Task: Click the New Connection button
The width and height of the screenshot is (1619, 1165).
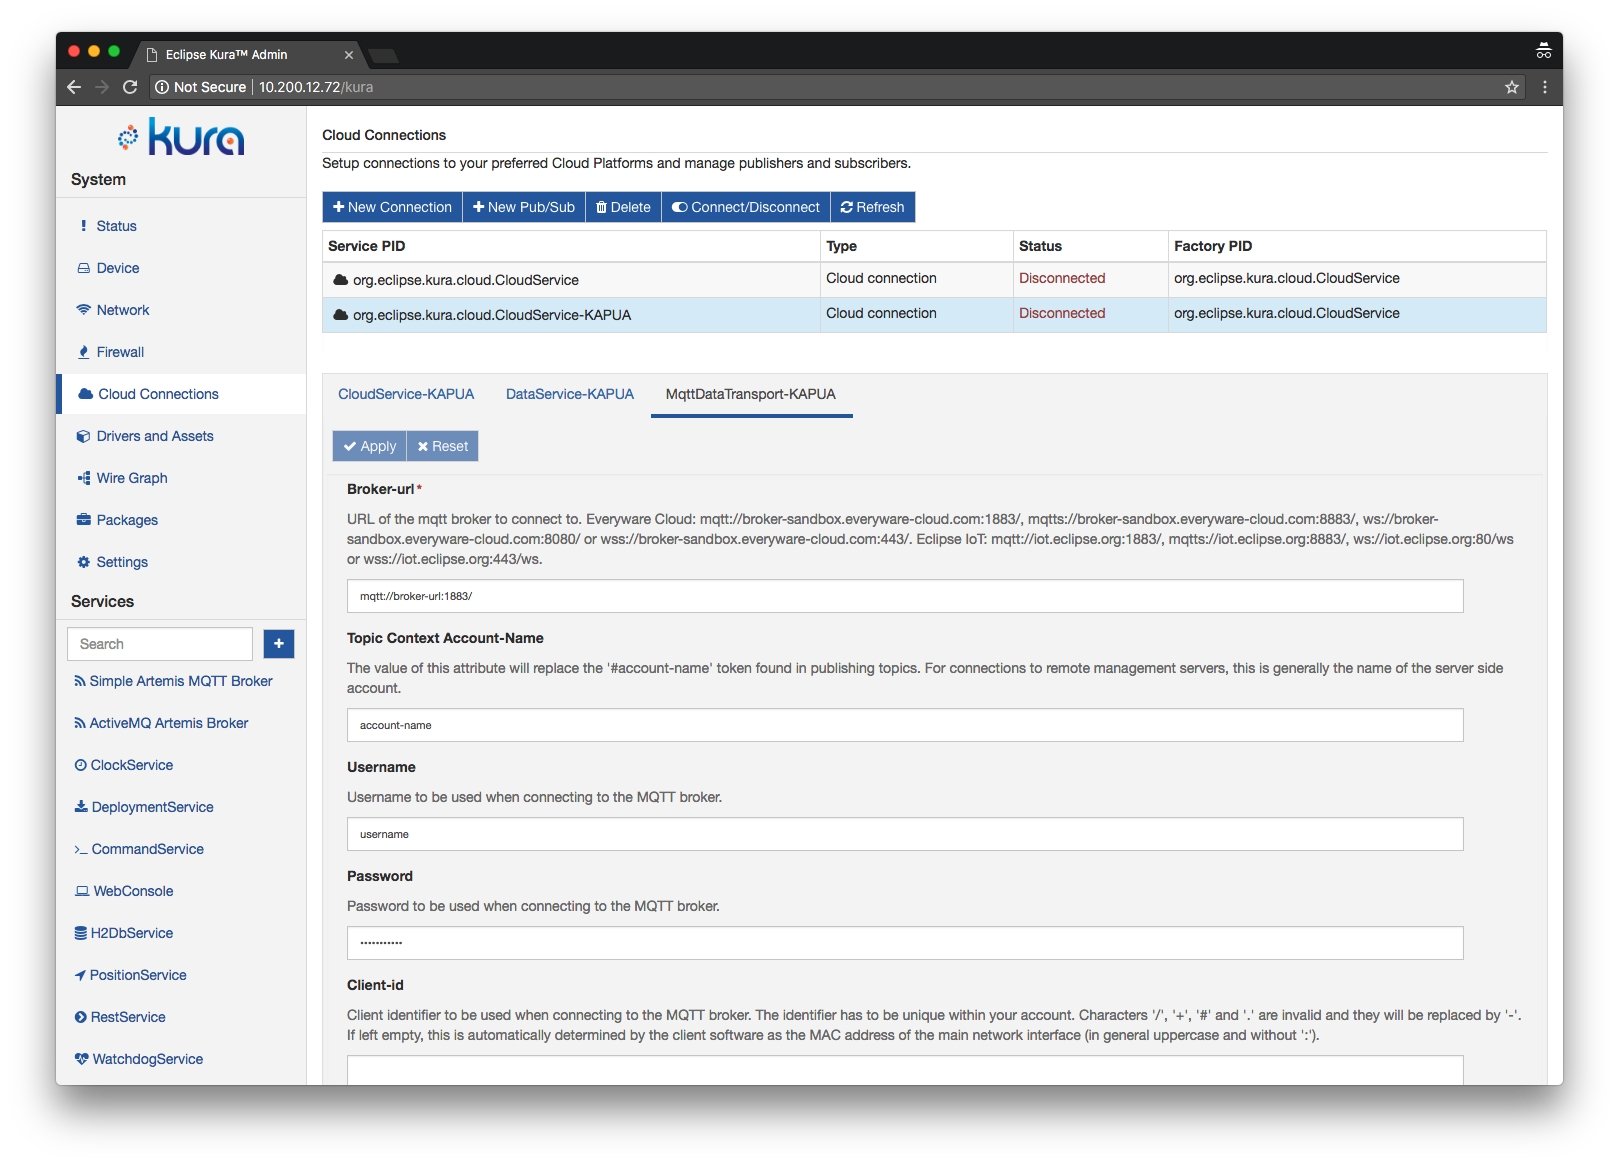Action: pyautogui.click(x=392, y=207)
